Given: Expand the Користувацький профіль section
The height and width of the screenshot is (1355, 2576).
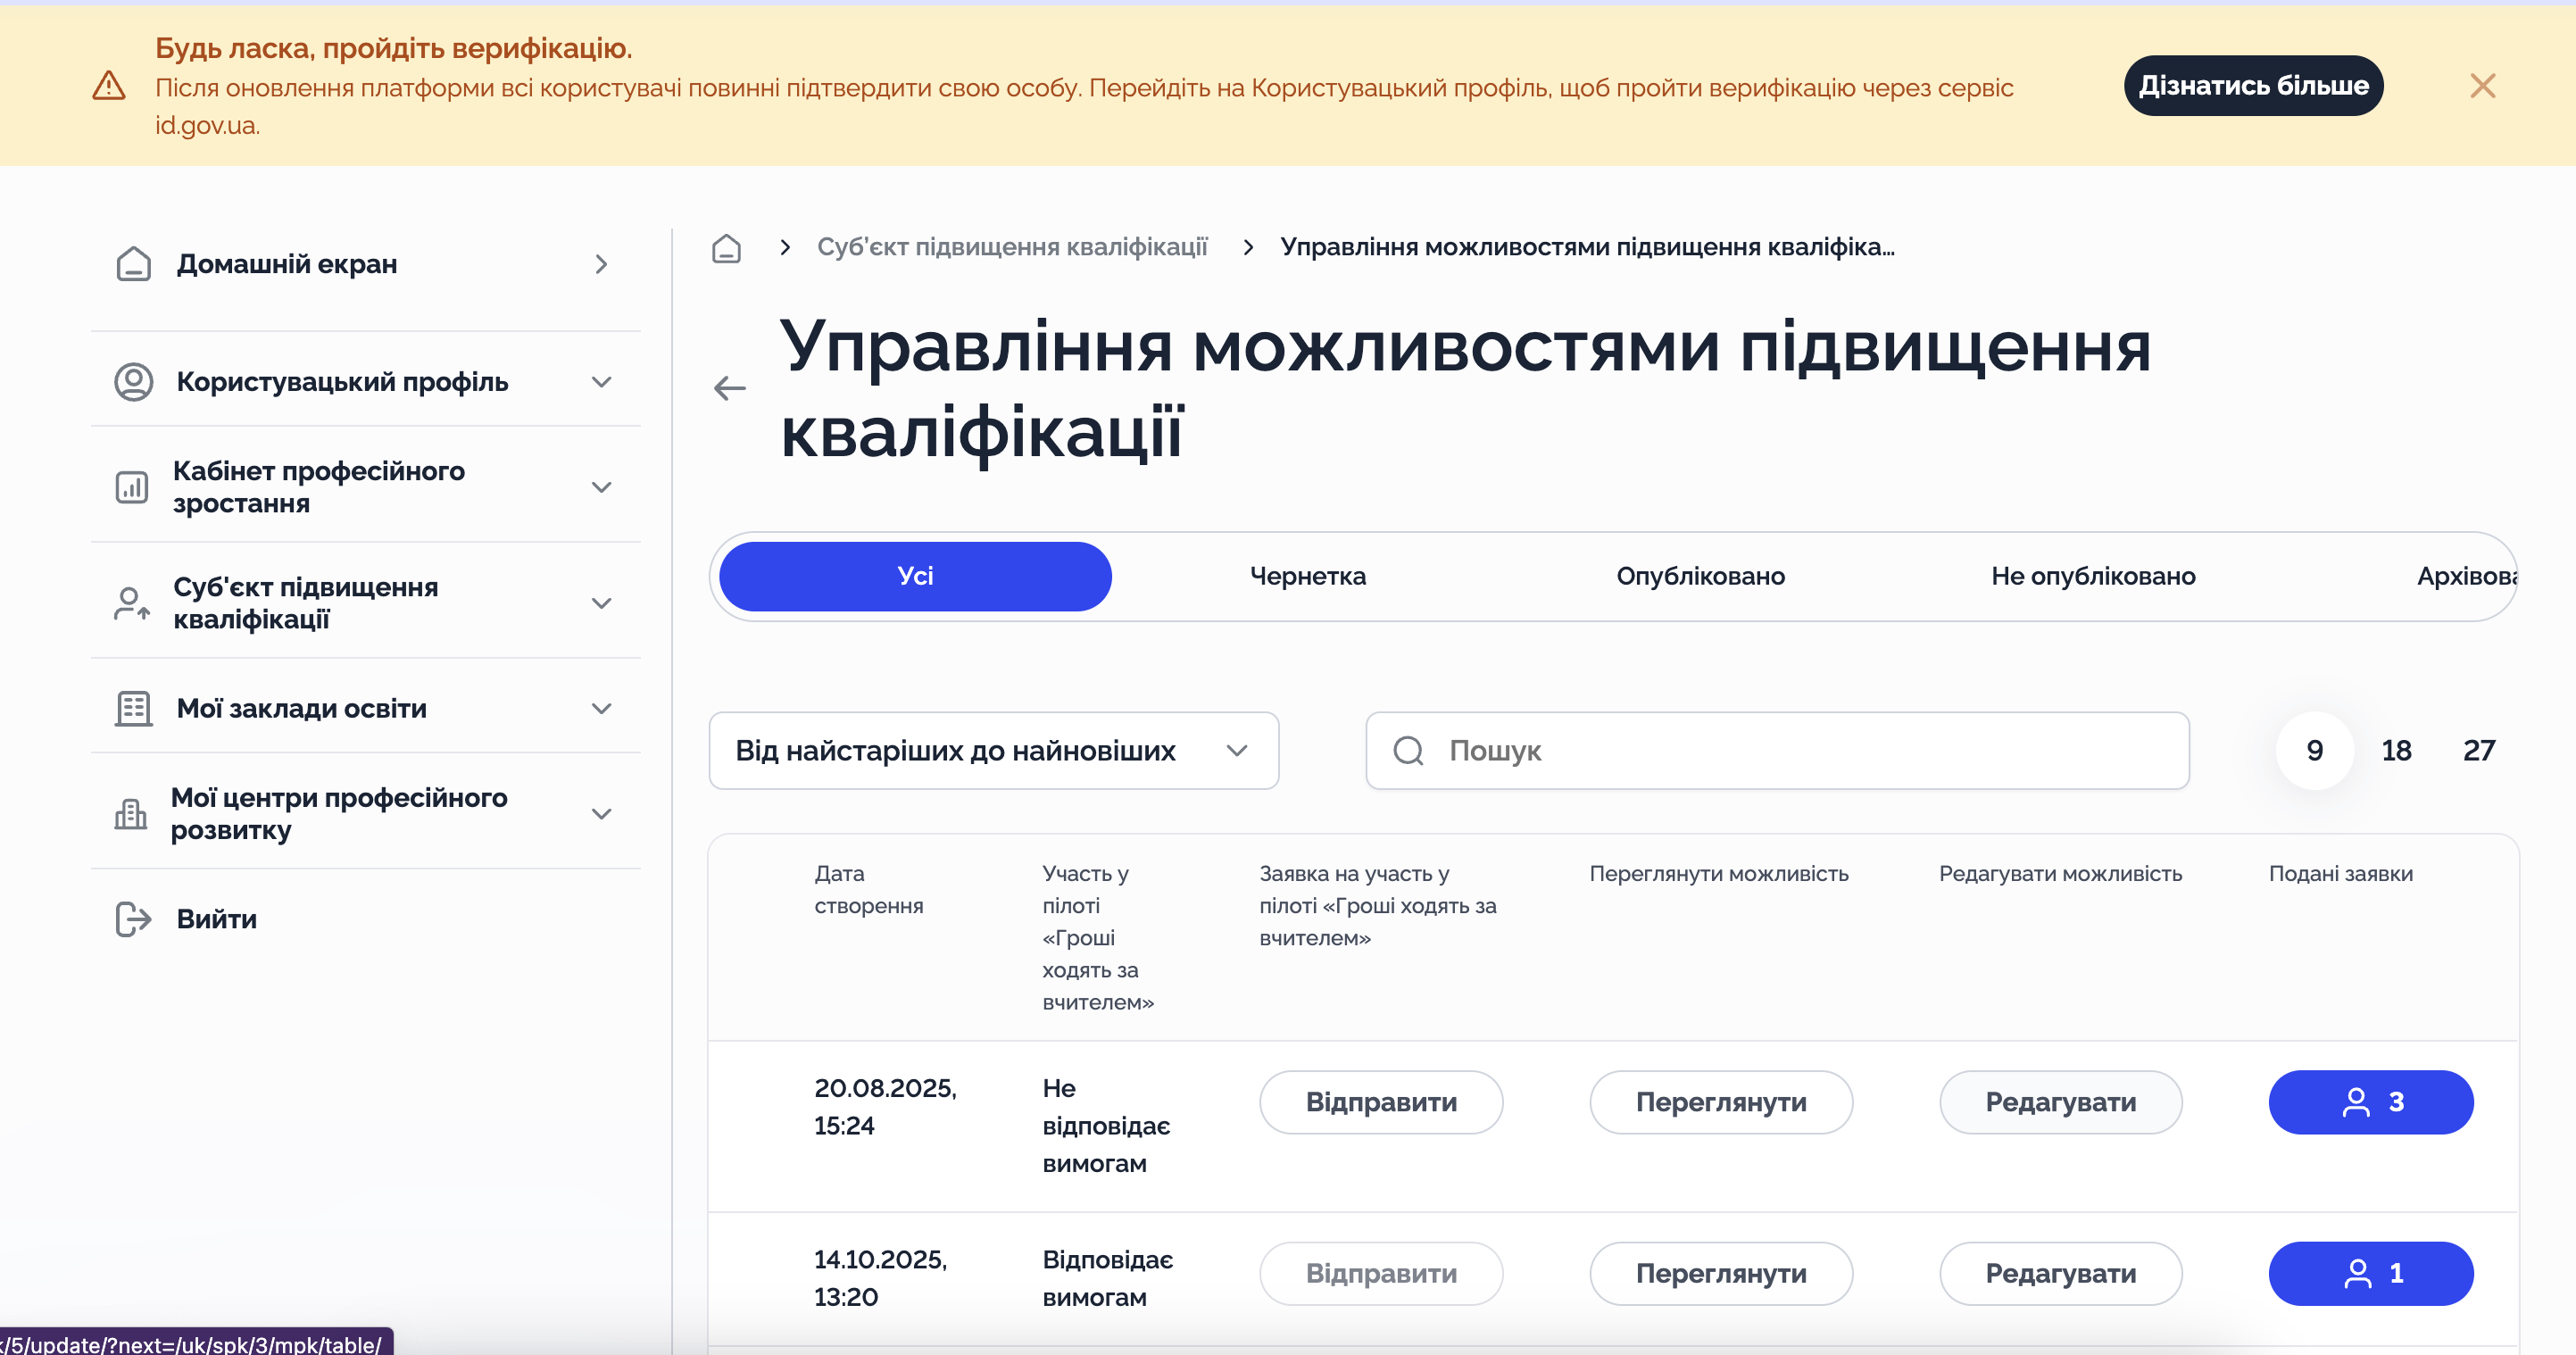Looking at the screenshot, I should tap(601, 381).
